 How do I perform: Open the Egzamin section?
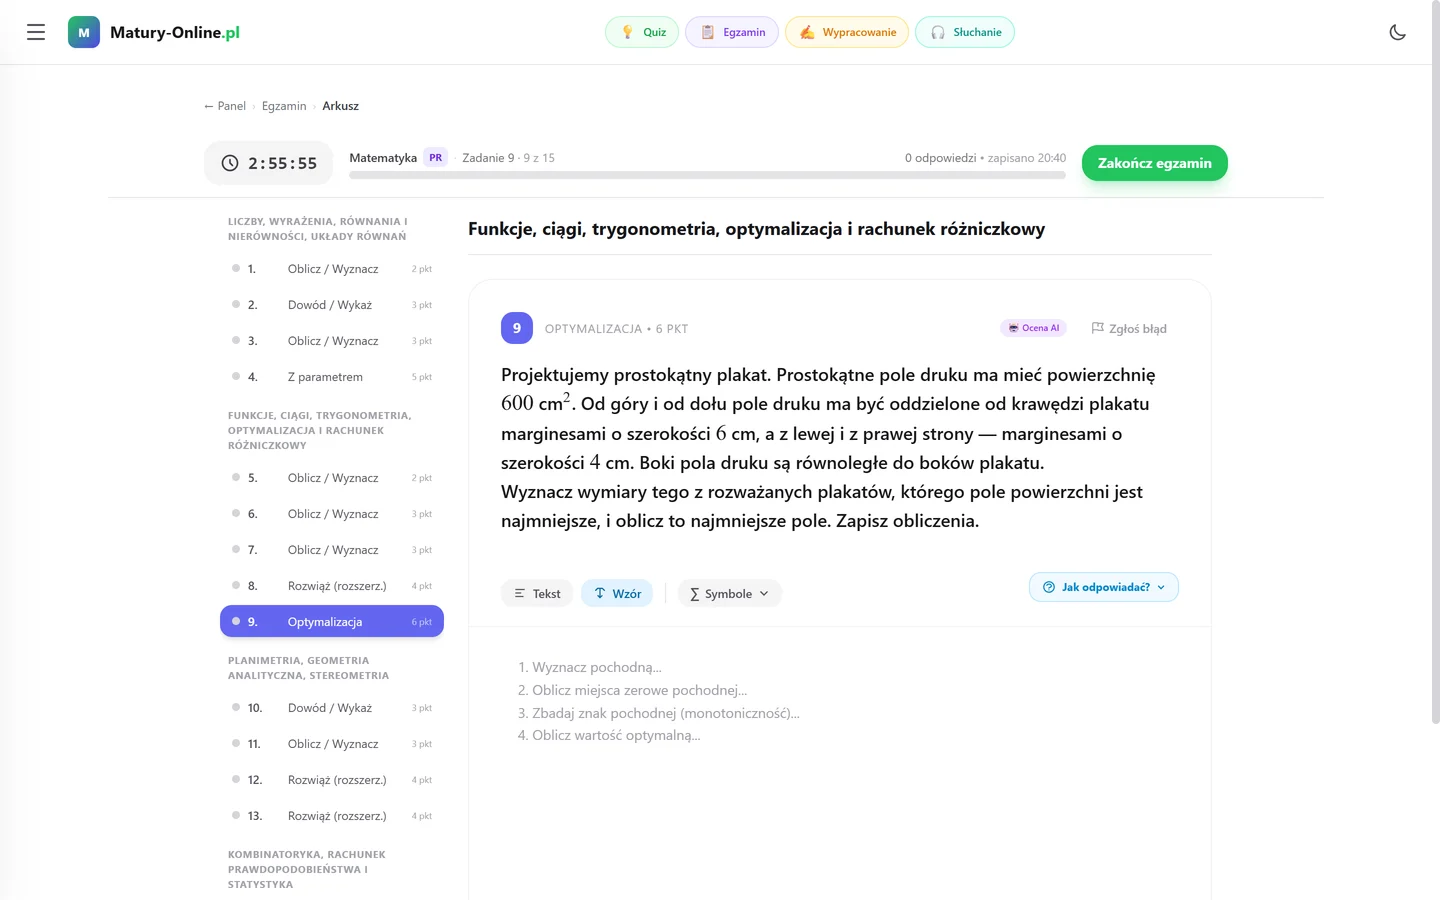(732, 32)
